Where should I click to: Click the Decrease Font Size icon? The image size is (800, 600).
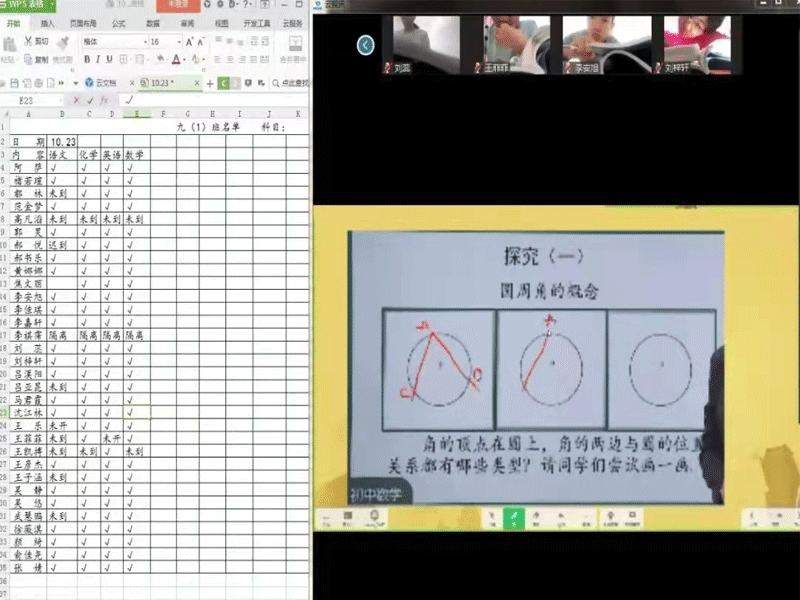[201, 42]
